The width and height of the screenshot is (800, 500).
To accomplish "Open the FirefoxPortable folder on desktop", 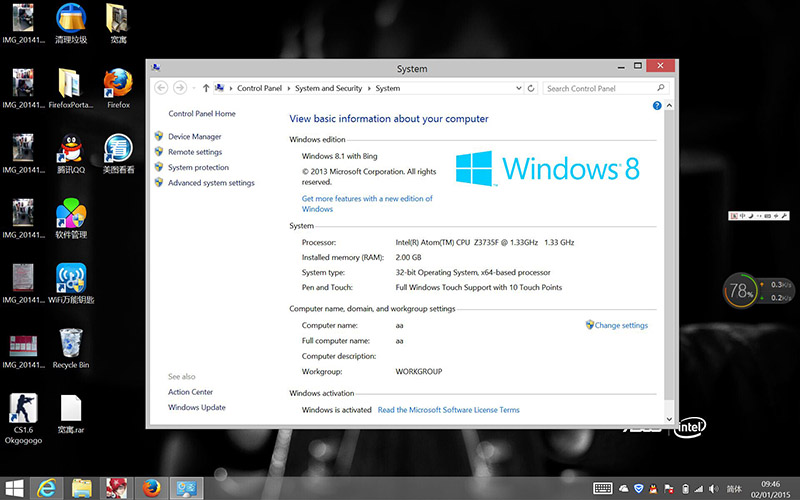I will pyautogui.click(x=70, y=88).
